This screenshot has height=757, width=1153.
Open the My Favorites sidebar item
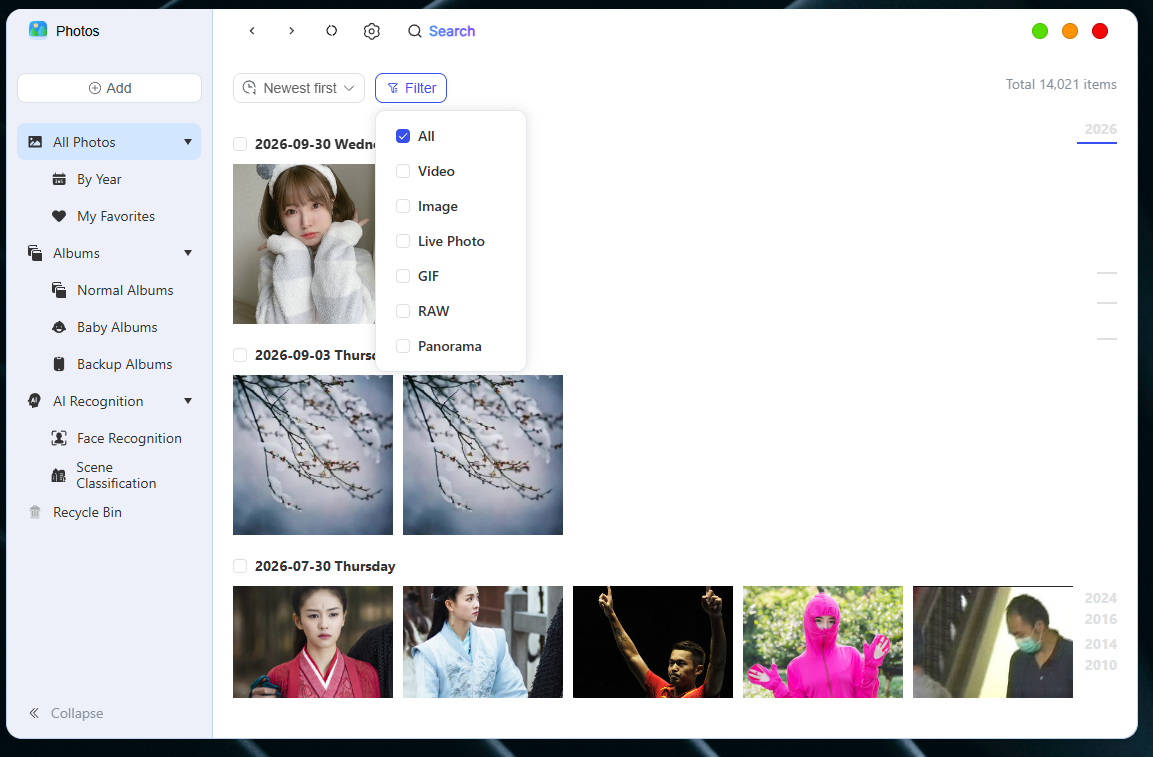coord(109,216)
